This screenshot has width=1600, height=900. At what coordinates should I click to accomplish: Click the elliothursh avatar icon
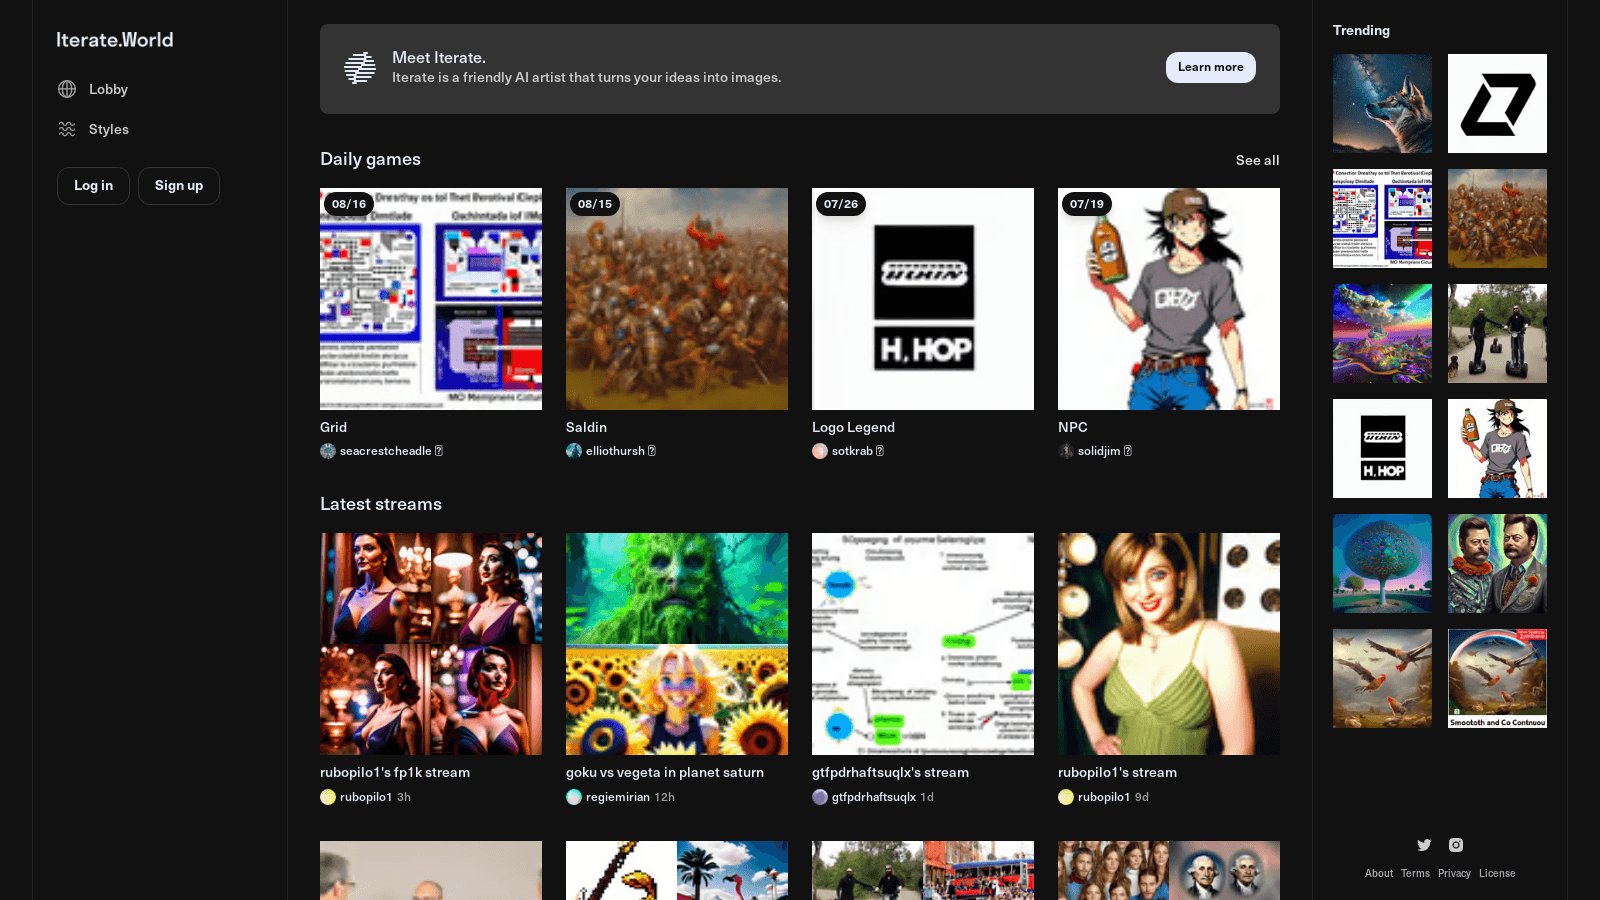(574, 451)
